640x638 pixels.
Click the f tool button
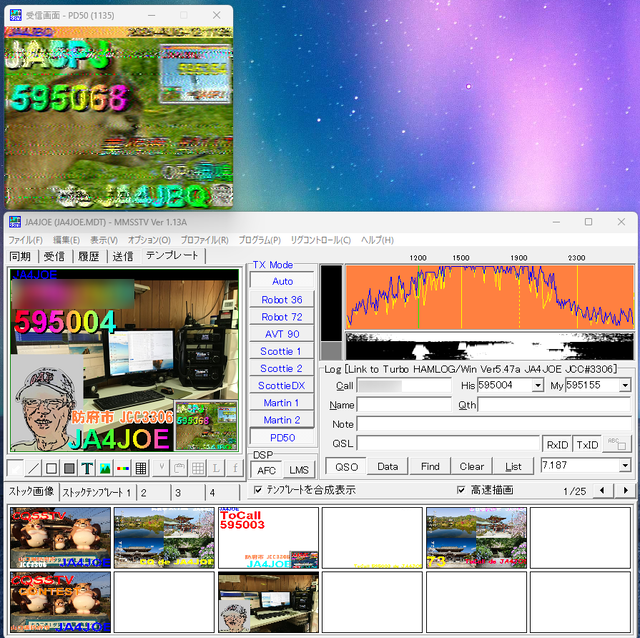point(235,468)
